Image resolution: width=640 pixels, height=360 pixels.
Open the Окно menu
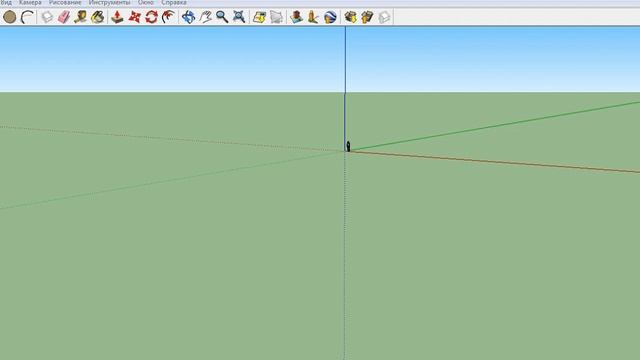(146, 2)
